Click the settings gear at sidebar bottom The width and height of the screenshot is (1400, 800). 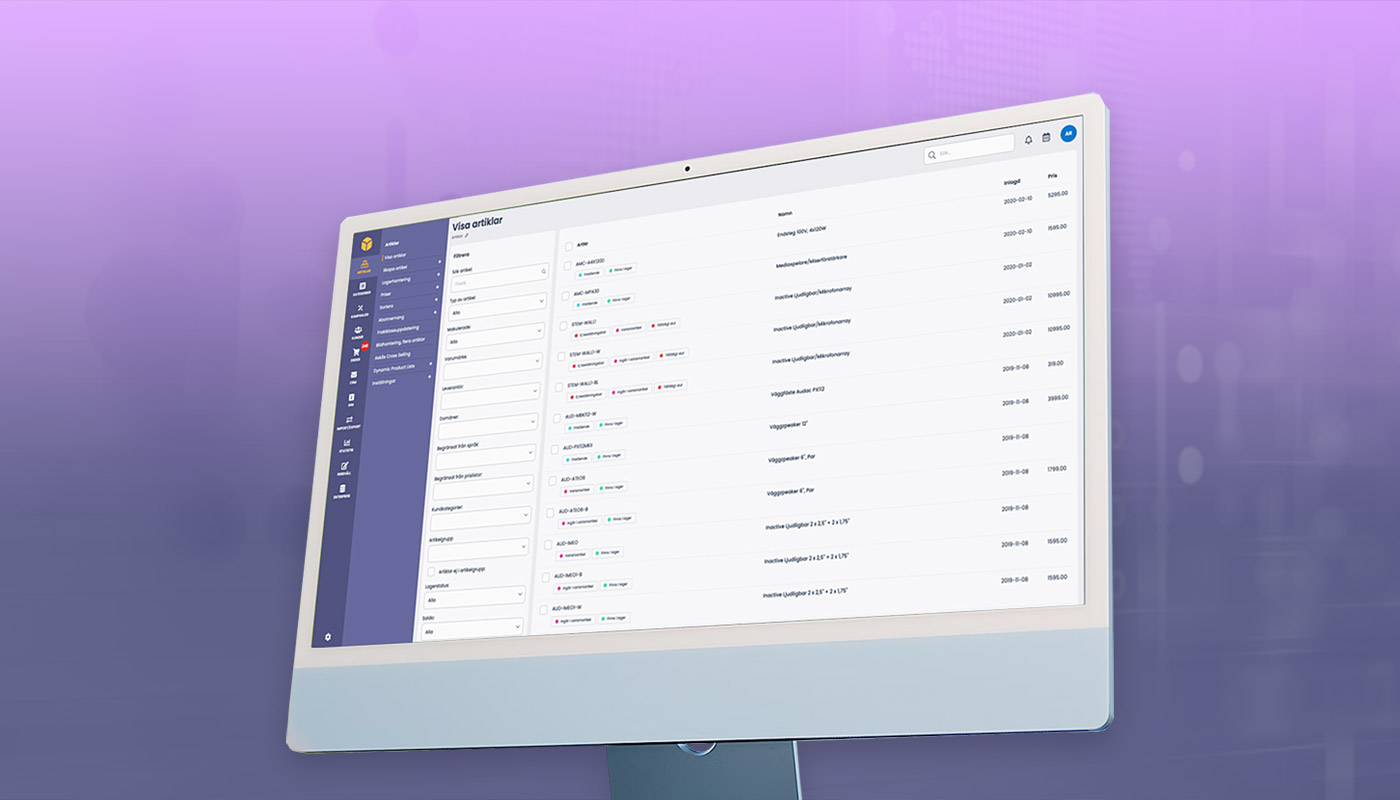pos(327,636)
